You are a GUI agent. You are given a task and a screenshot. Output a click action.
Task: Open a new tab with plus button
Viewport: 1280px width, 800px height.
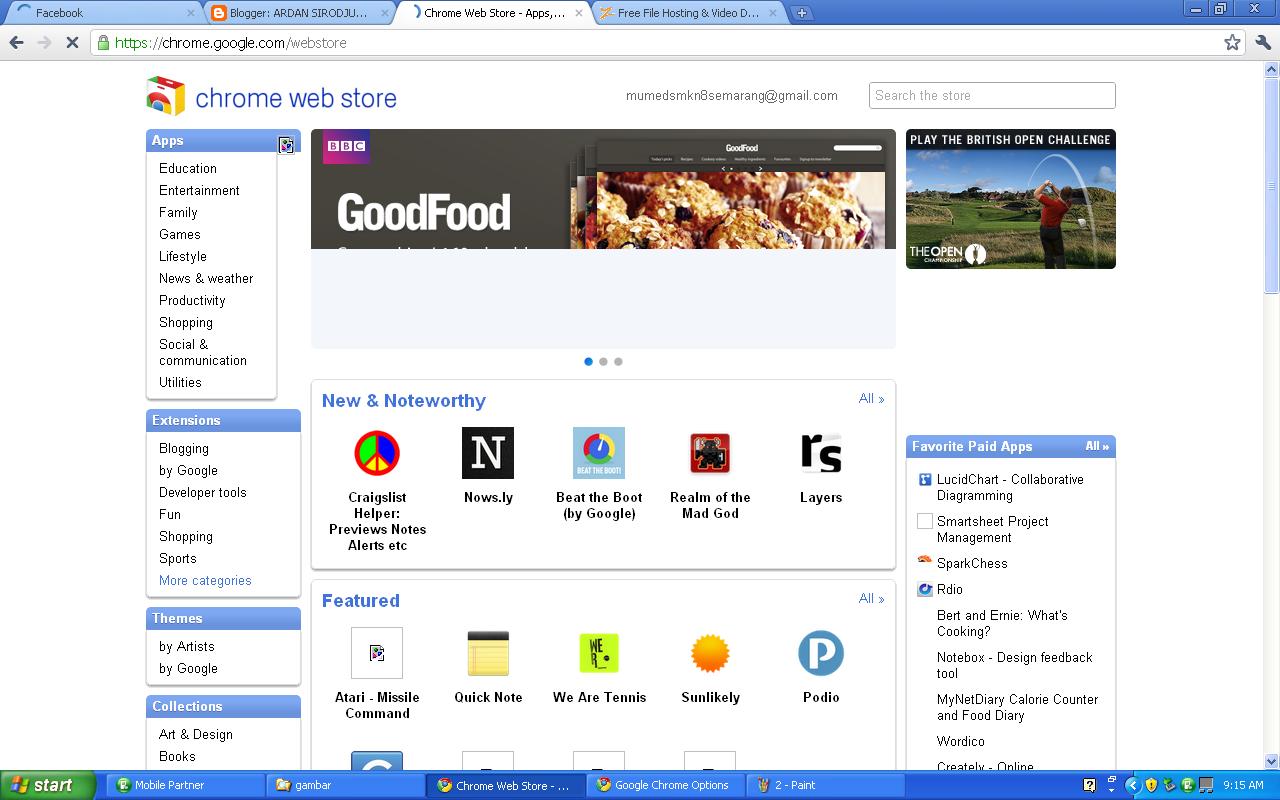801,13
